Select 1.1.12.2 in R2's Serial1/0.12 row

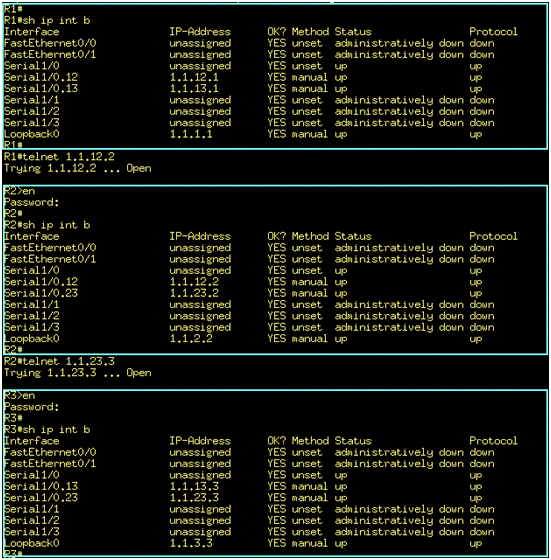click(x=194, y=282)
